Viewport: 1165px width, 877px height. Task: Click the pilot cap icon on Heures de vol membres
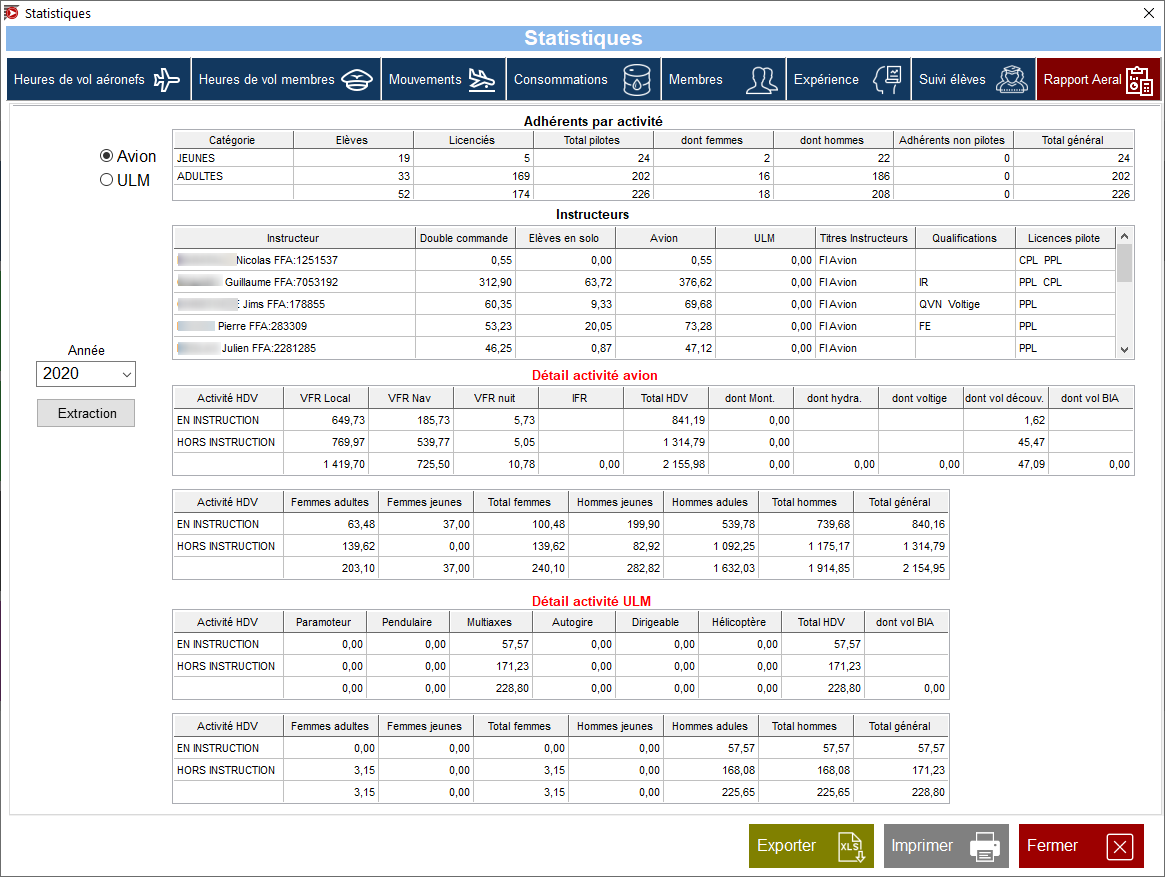click(x=357, y=80)
